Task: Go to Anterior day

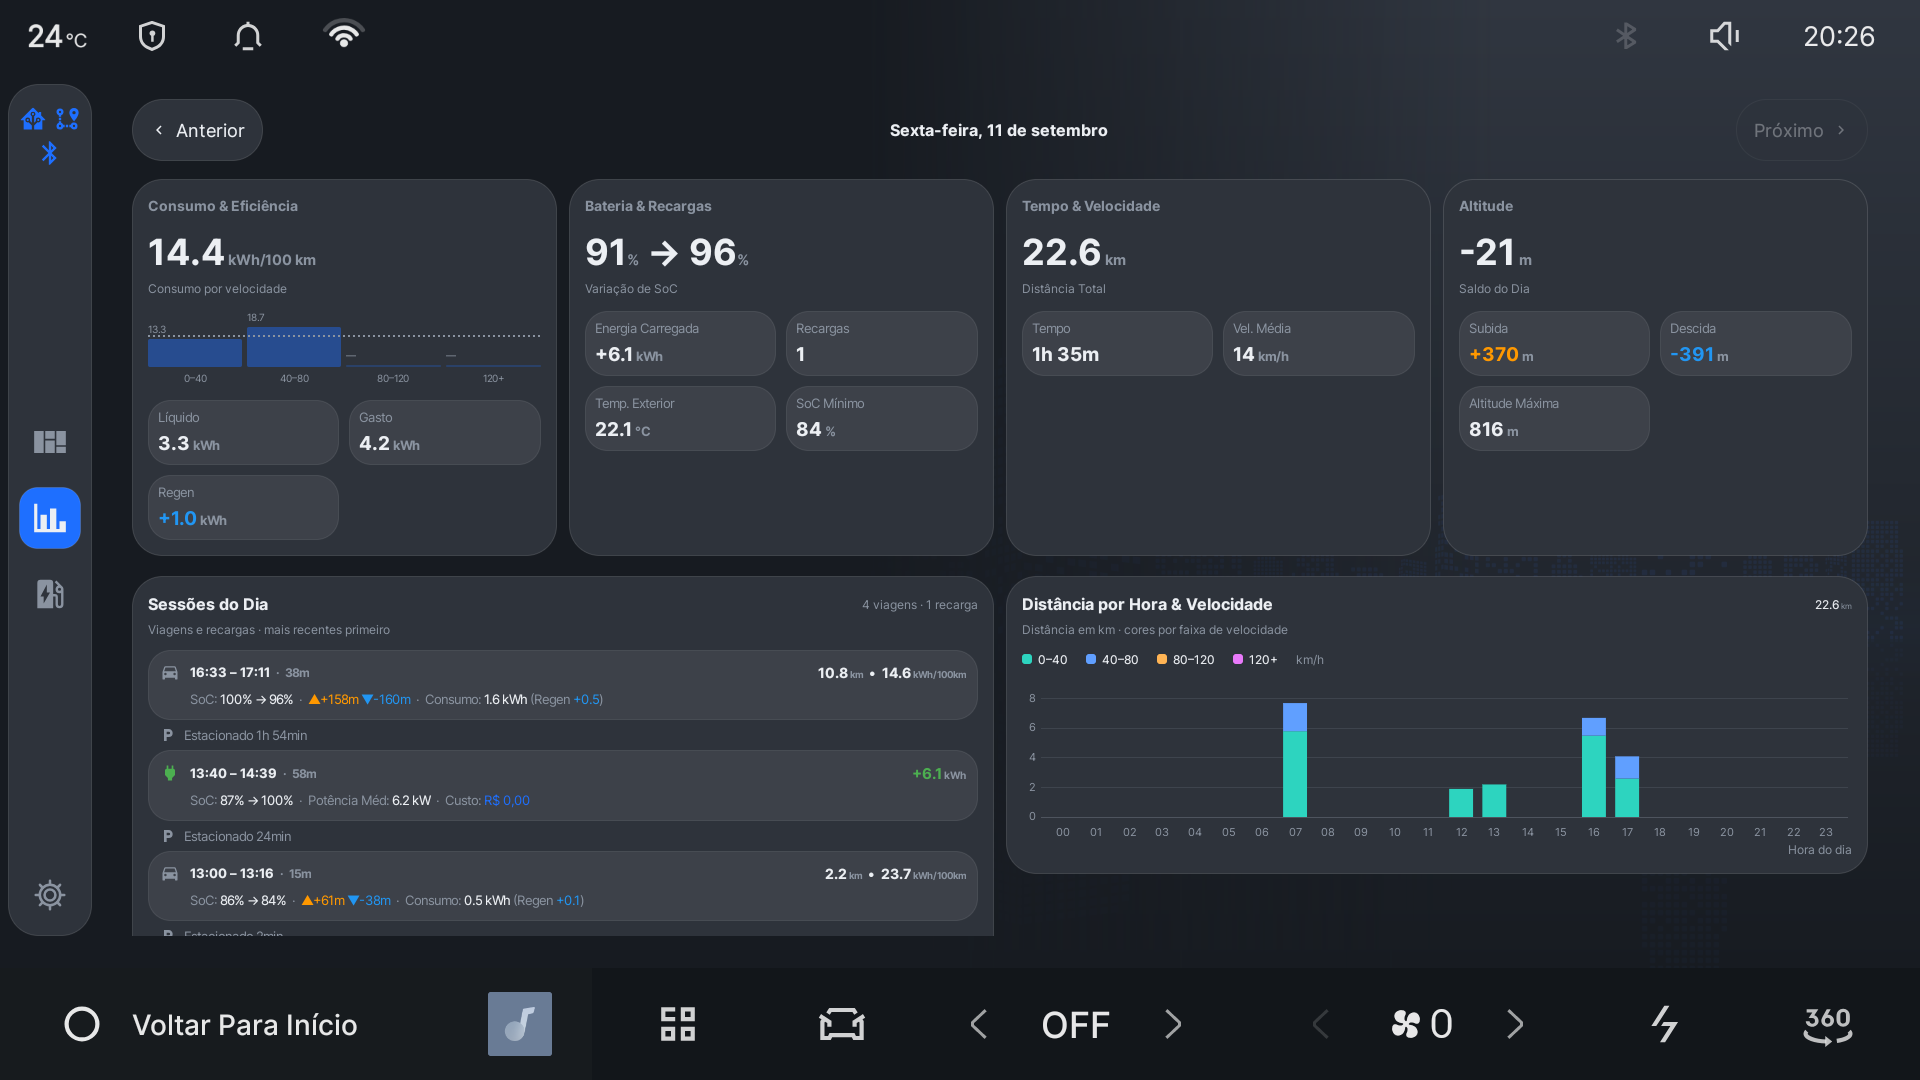Action: tap(197, 130)
